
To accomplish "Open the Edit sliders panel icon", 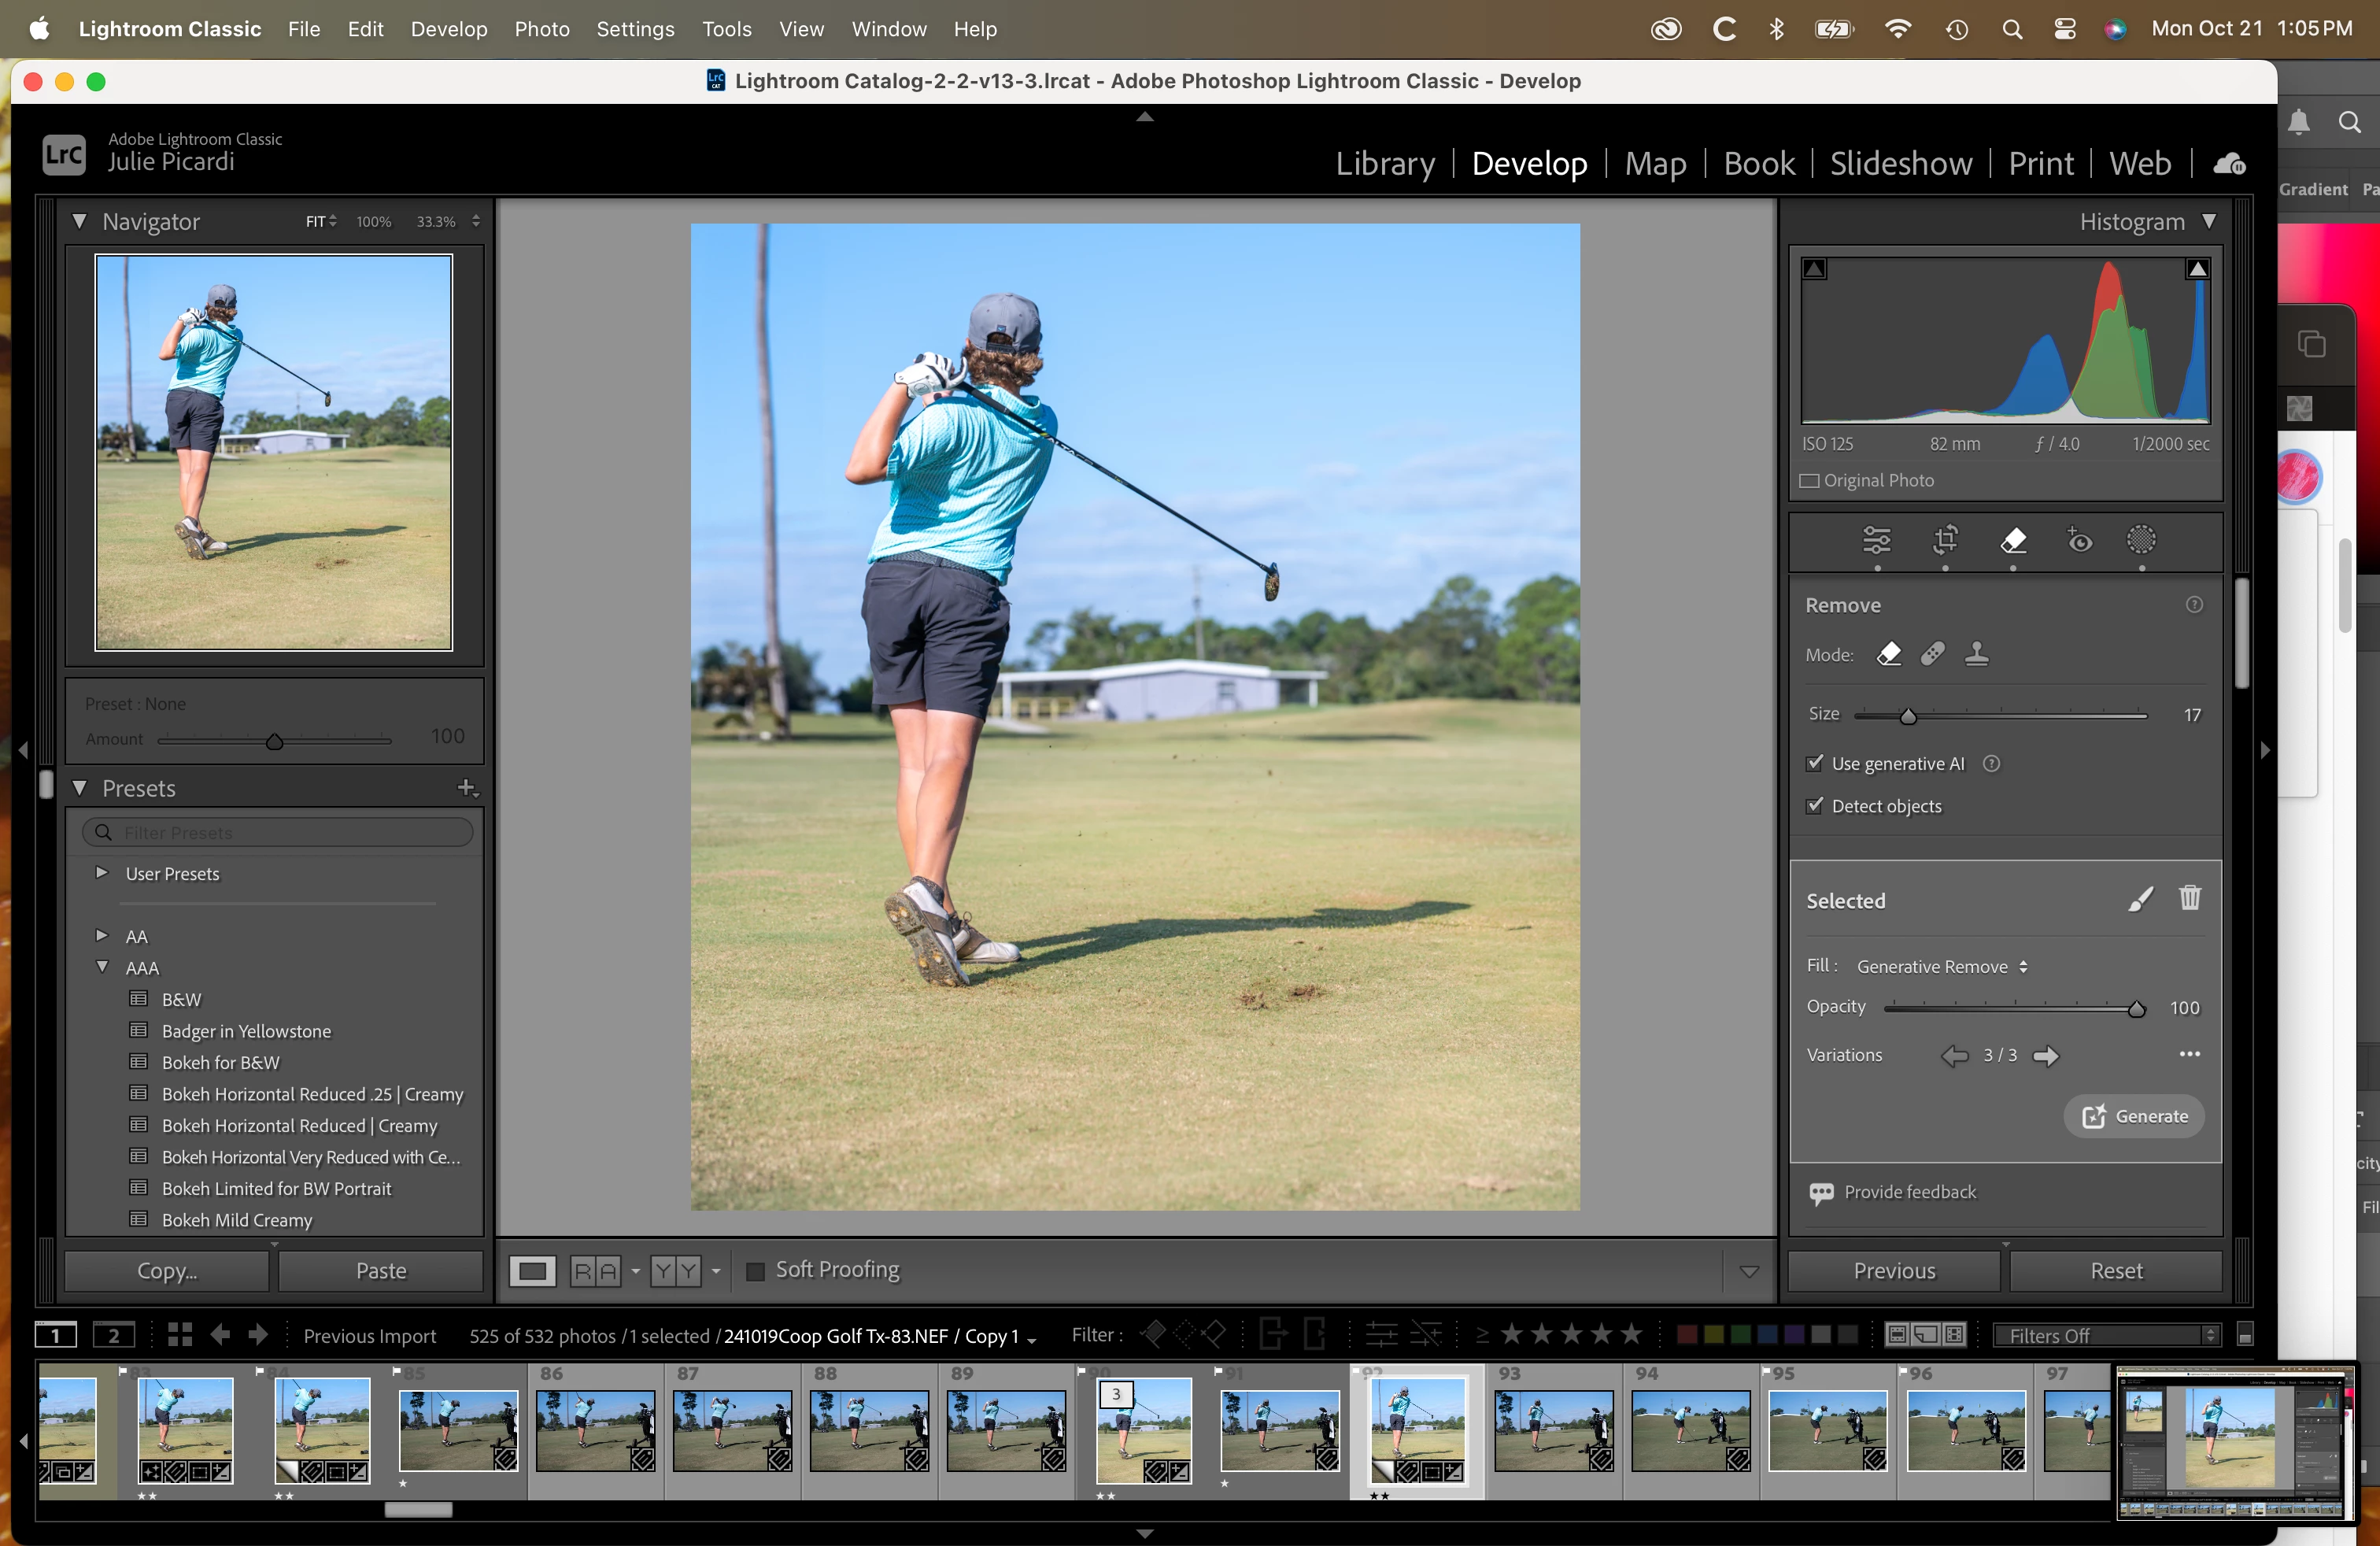I will pos(1876,540).
